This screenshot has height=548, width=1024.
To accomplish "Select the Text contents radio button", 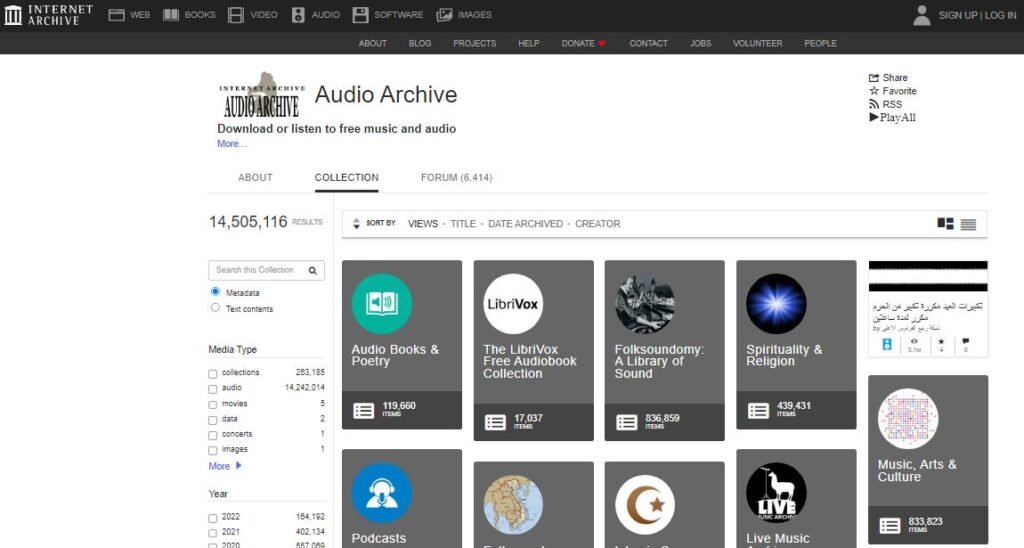I will click(x=215, y=308).
